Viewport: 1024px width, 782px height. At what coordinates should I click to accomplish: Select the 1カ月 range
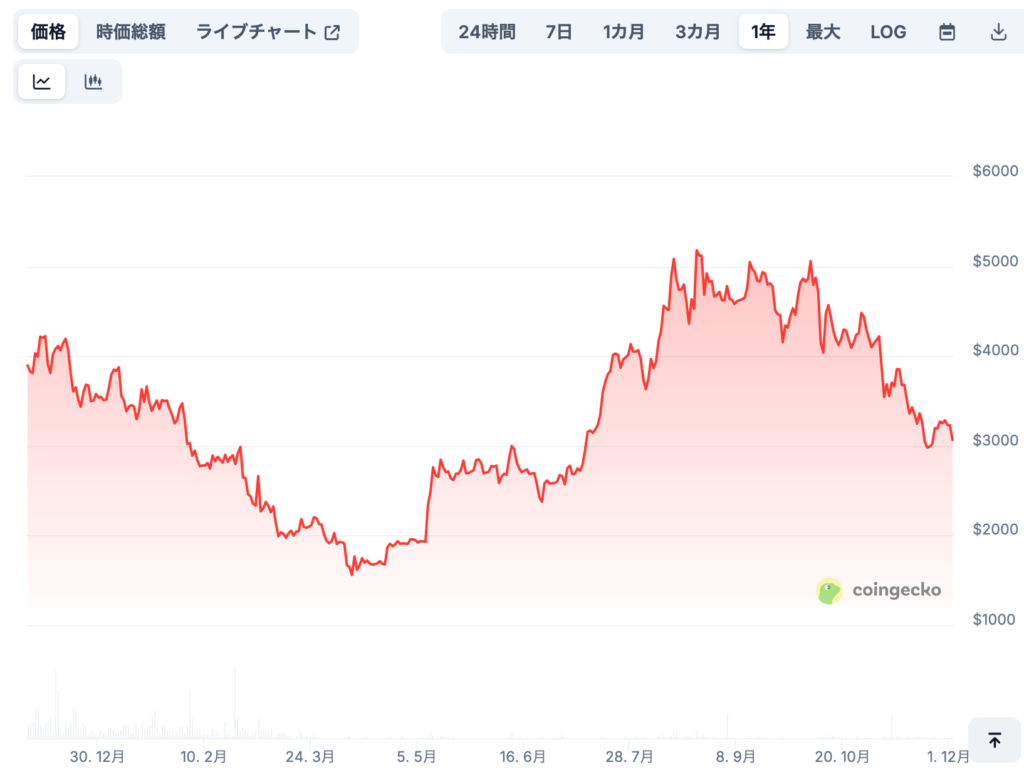(623, 31)
